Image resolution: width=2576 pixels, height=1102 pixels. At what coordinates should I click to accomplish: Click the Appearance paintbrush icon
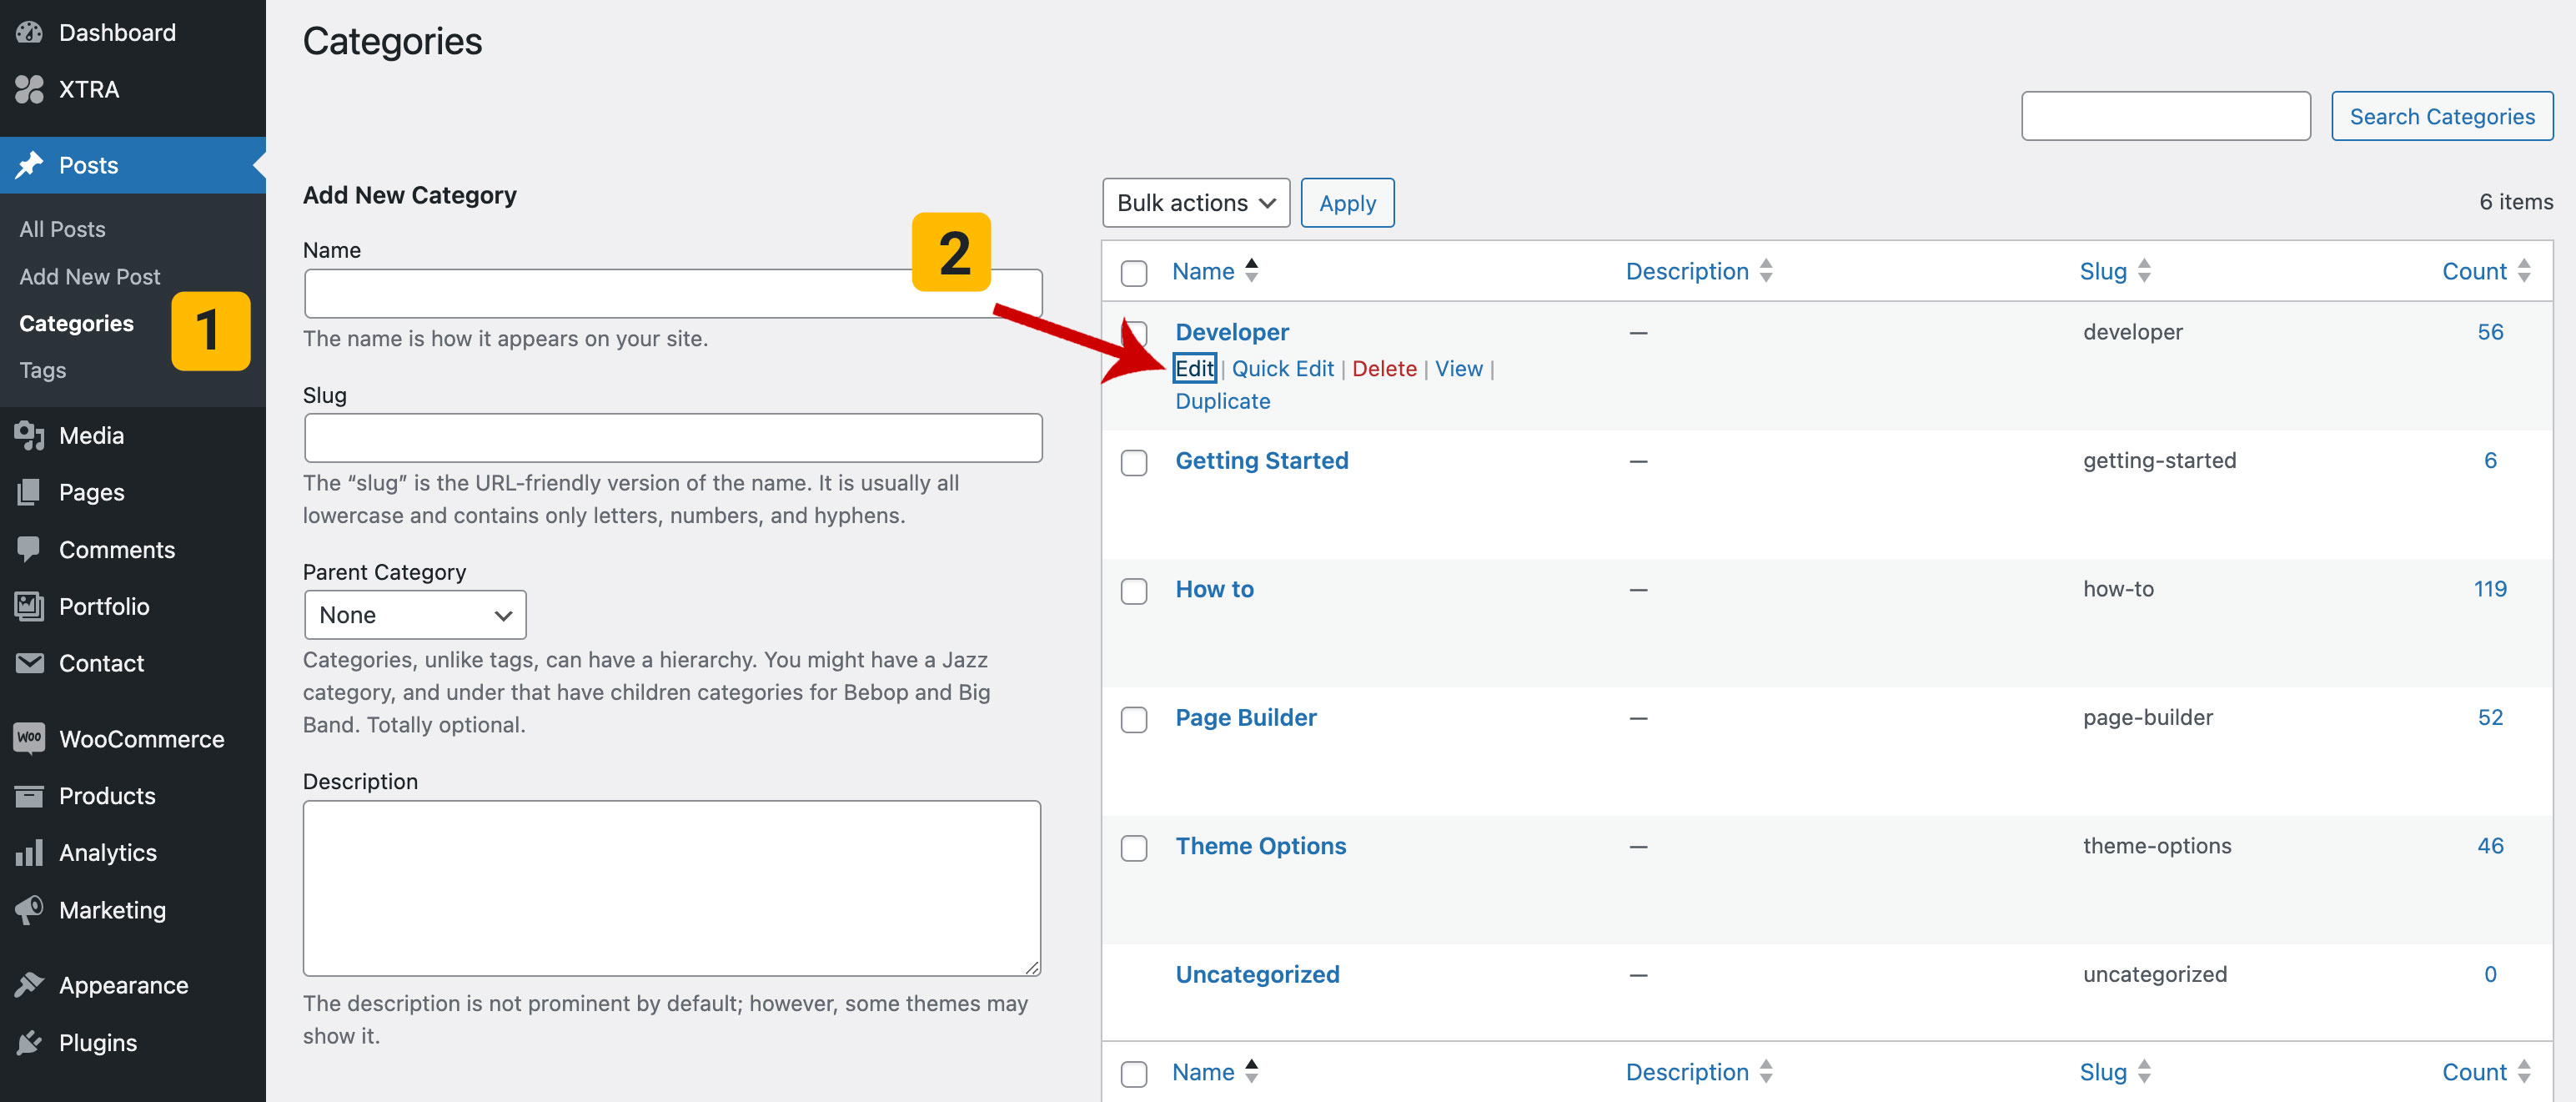pos(29,984)
